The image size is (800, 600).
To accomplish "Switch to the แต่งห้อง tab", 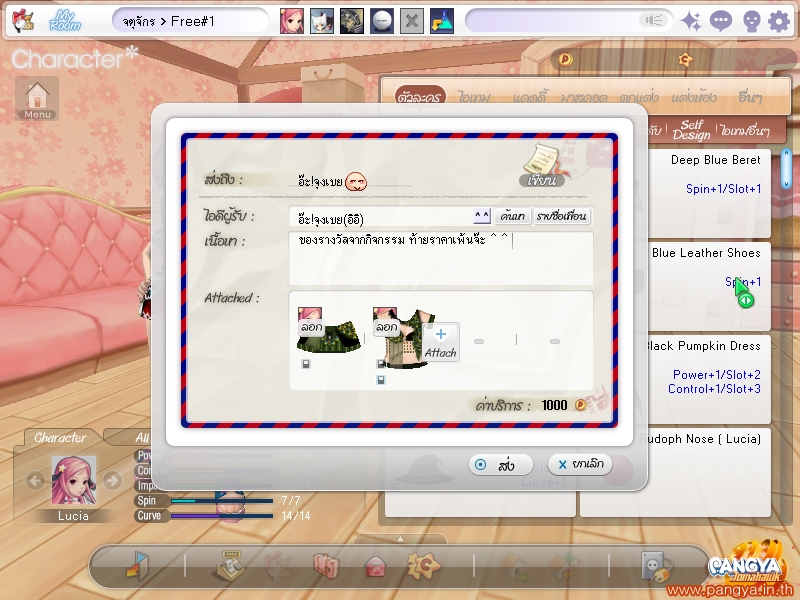I will coord(694,97).
